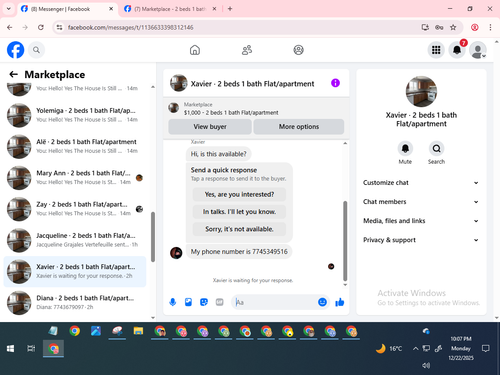The image size is (500, 375).
Task: Send 'In talks. I'll let you know.' response
Action: pos(239,212)
